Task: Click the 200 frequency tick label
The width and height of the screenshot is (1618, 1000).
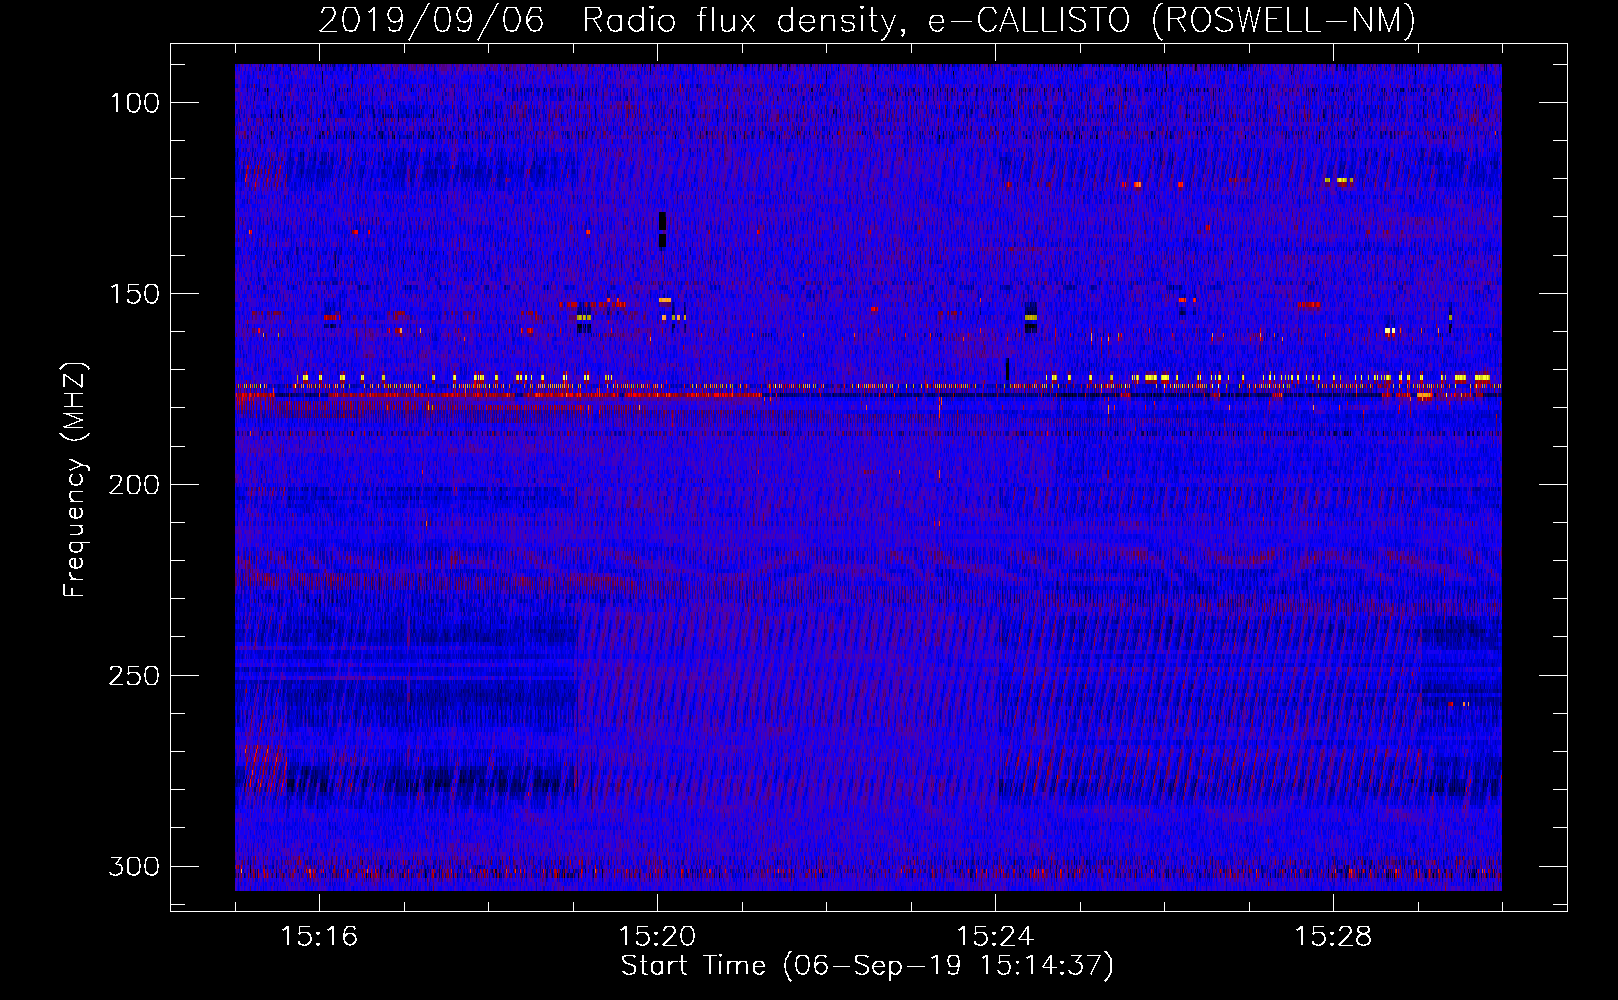Action: click(134, 485)
